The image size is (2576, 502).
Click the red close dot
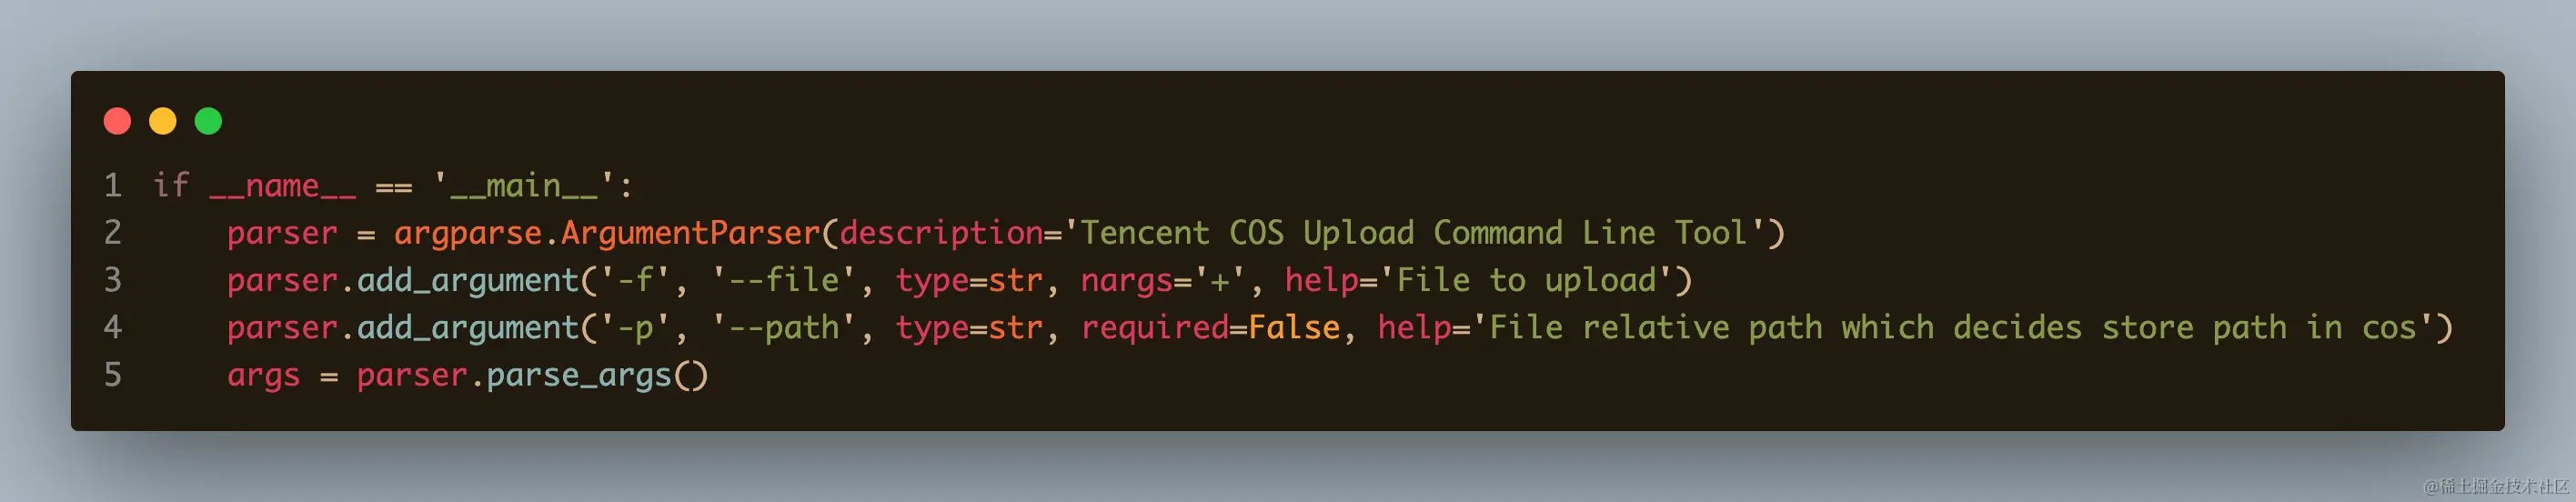pos(117,121)
